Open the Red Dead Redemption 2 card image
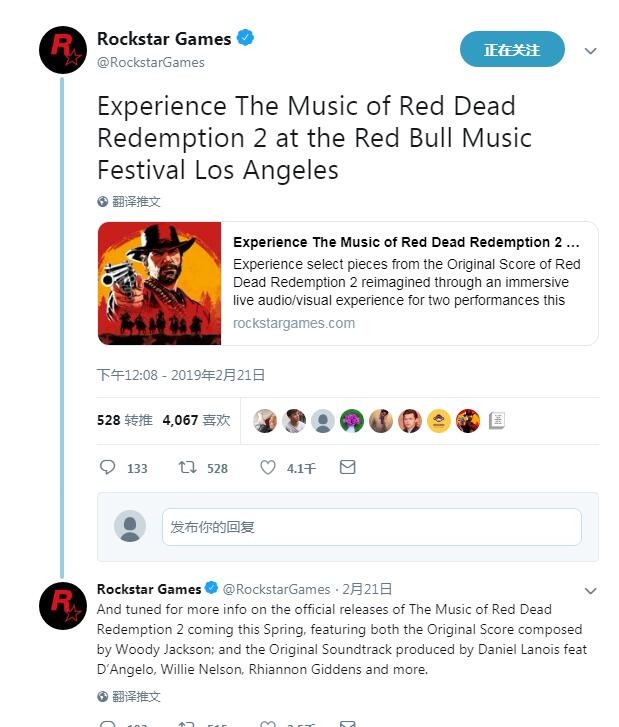Image resolution: width=619 pixels, height=727 pixels. (x=160, y=283)
